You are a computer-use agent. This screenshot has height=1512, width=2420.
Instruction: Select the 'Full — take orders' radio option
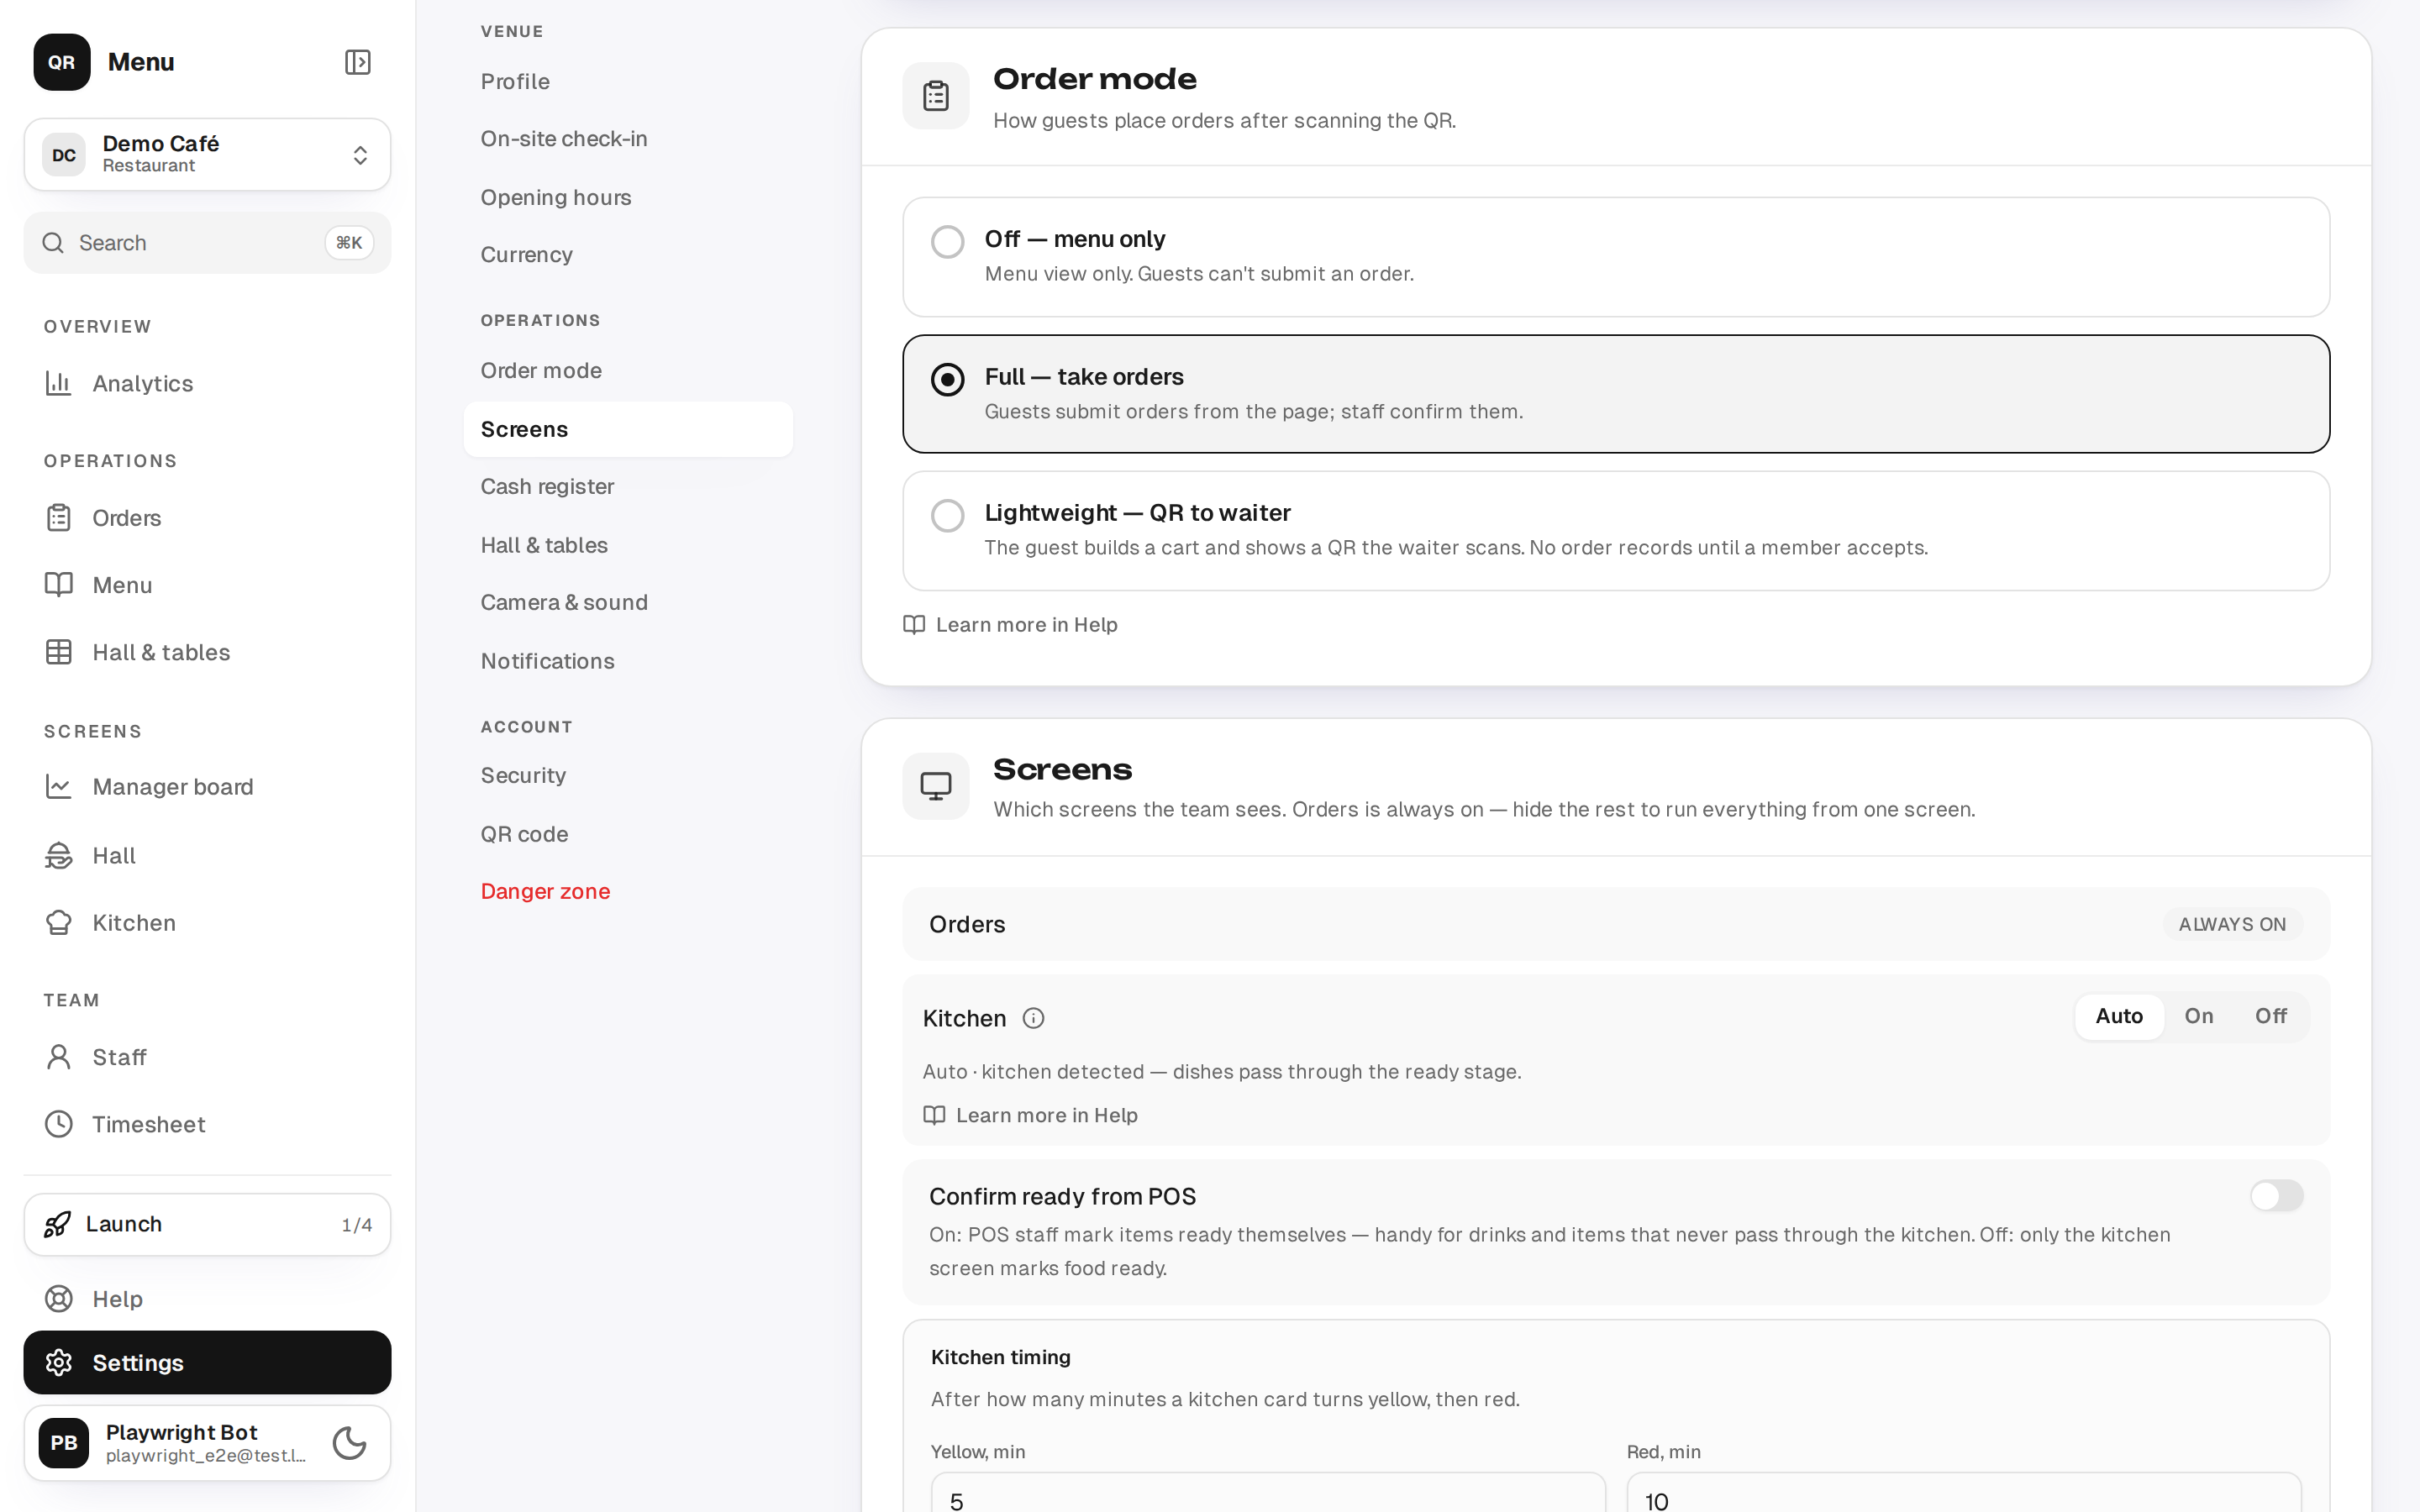click(x=1616, y=394)
